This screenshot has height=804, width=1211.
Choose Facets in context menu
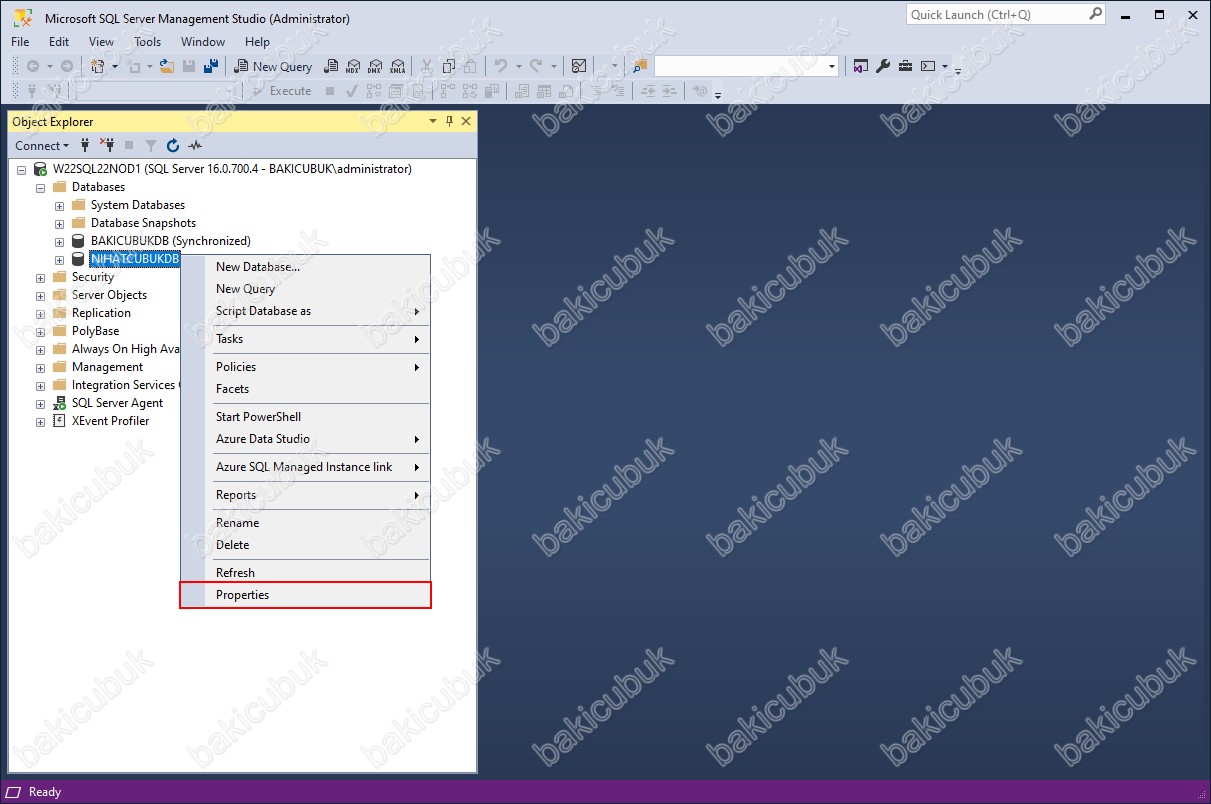305,389
